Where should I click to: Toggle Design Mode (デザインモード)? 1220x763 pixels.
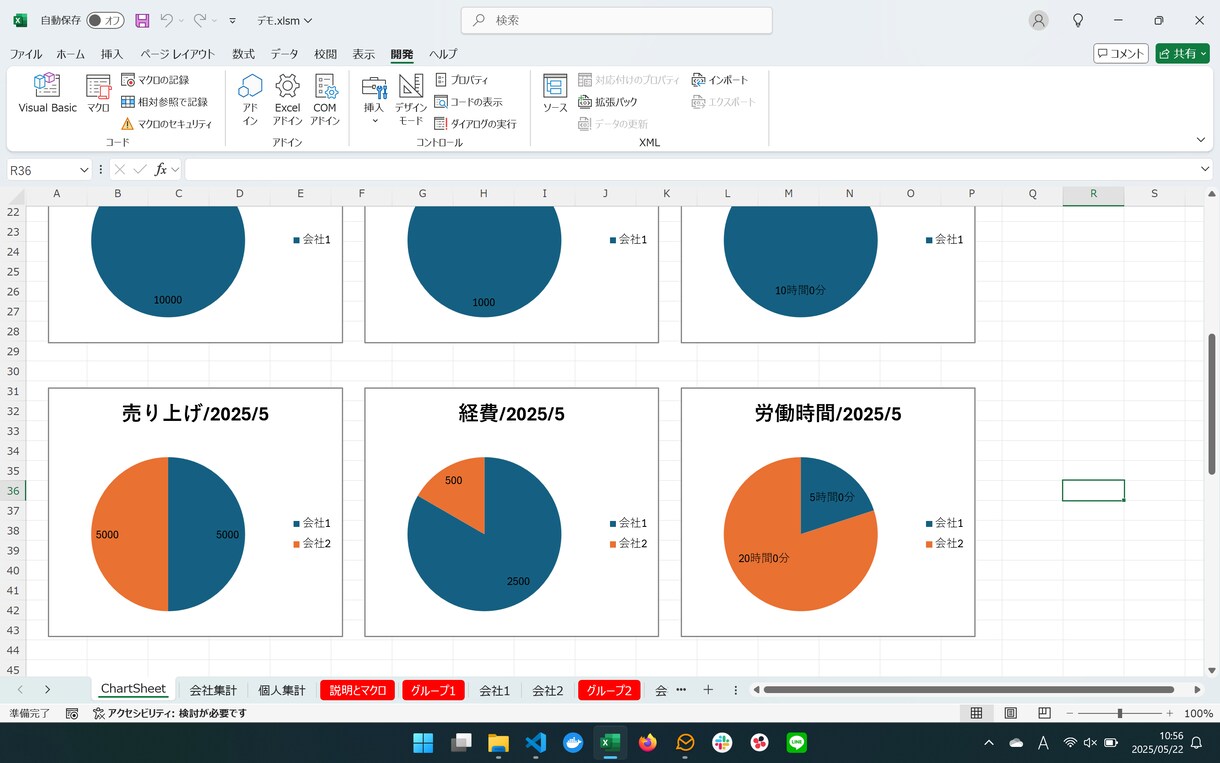point(411,100)
